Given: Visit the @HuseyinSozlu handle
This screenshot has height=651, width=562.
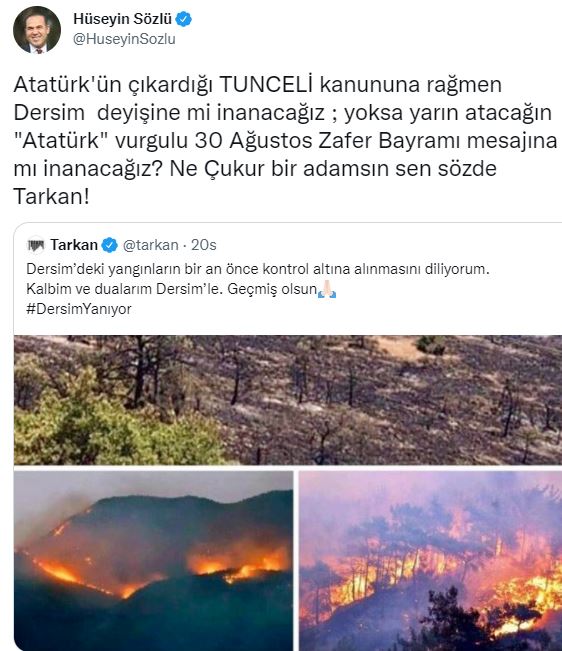Looking at the screenshot, I should coord(124,39).
